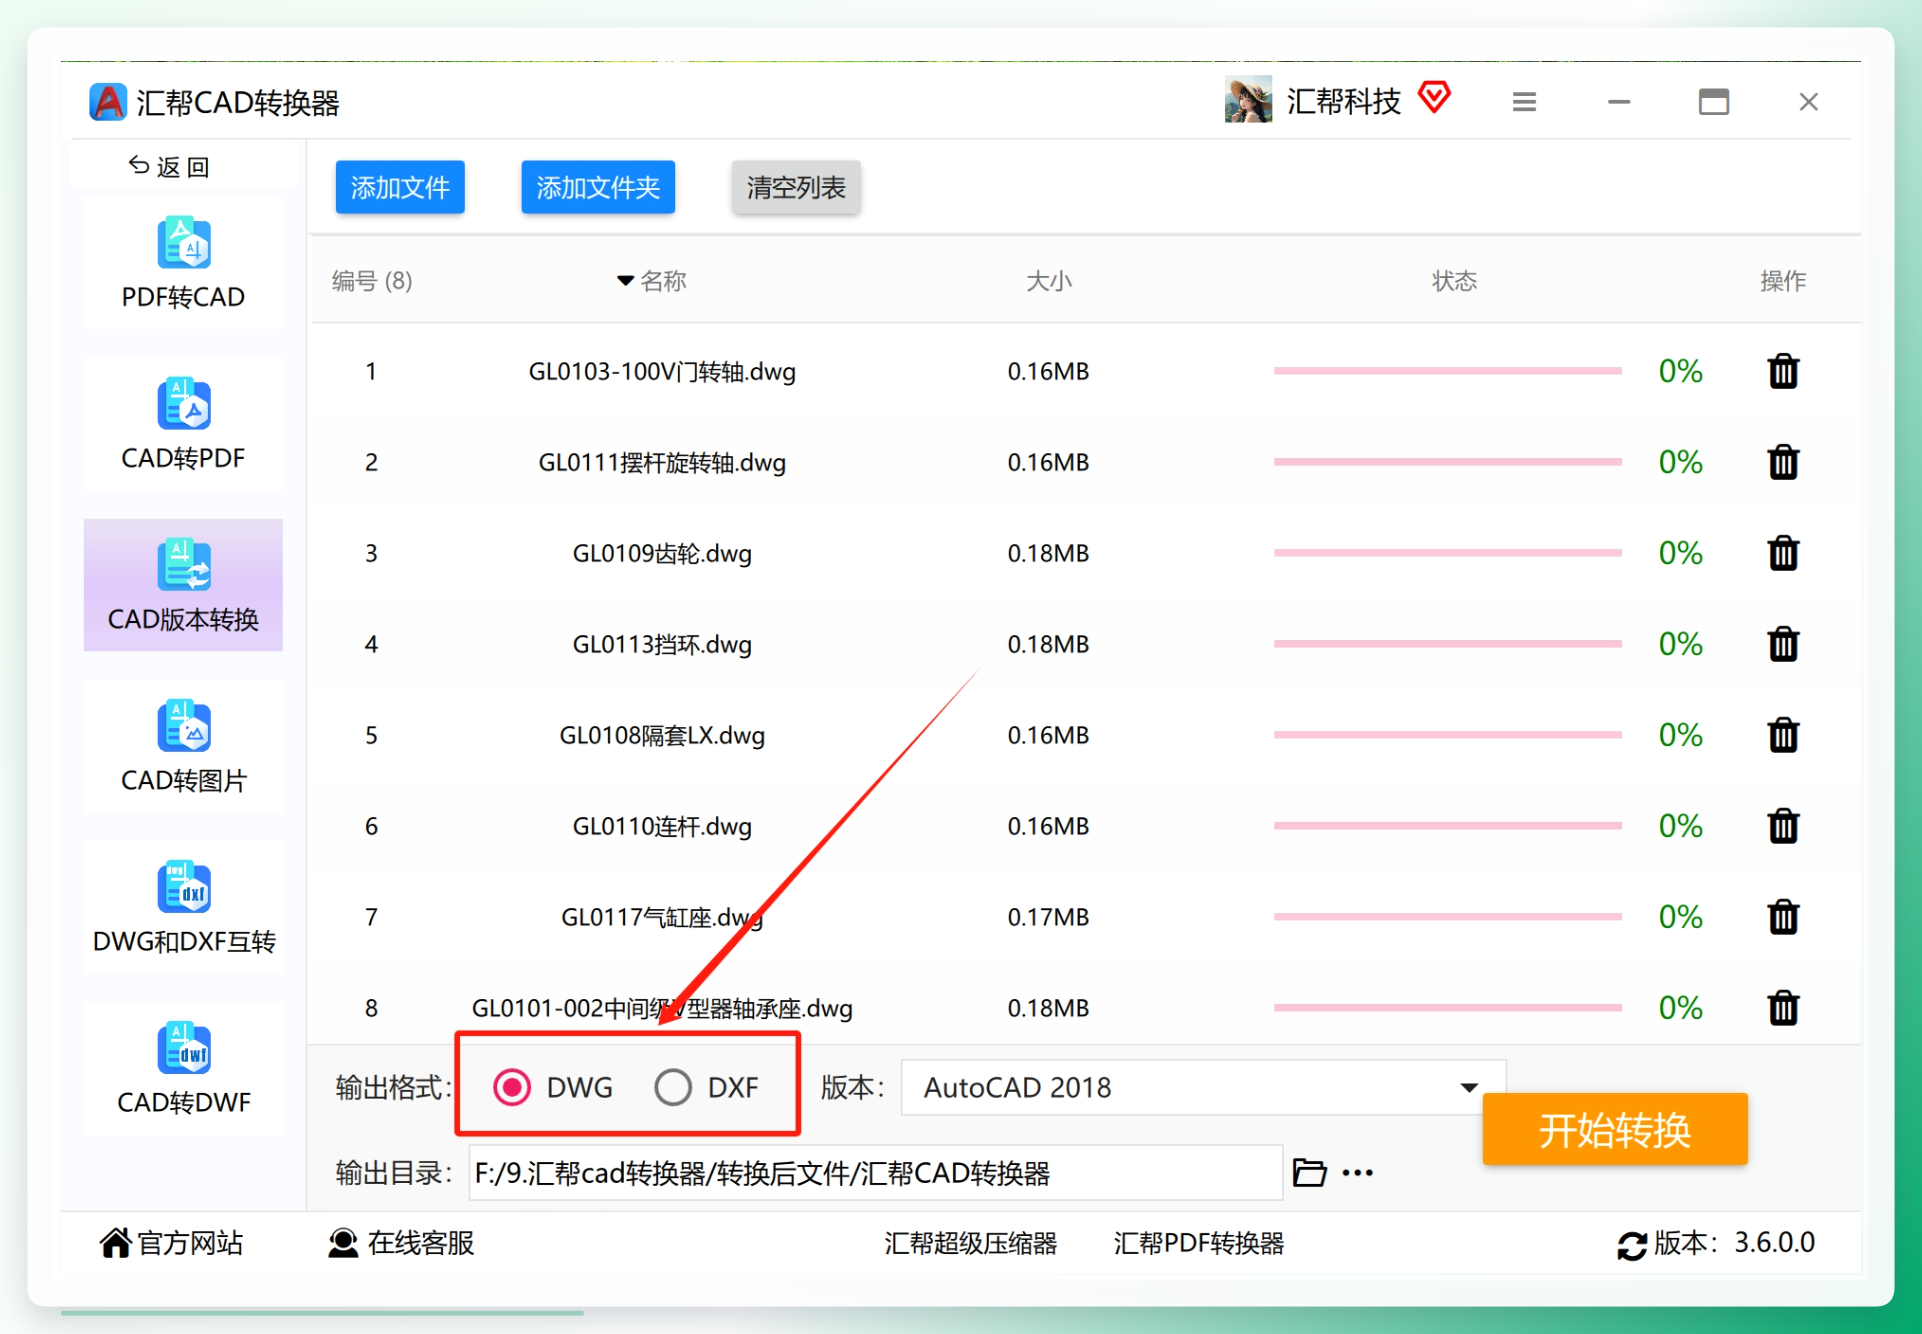Click the 汇帮CAD转换器 app logo
This screenshot has width=1922, height=1334.
[108, 102]
